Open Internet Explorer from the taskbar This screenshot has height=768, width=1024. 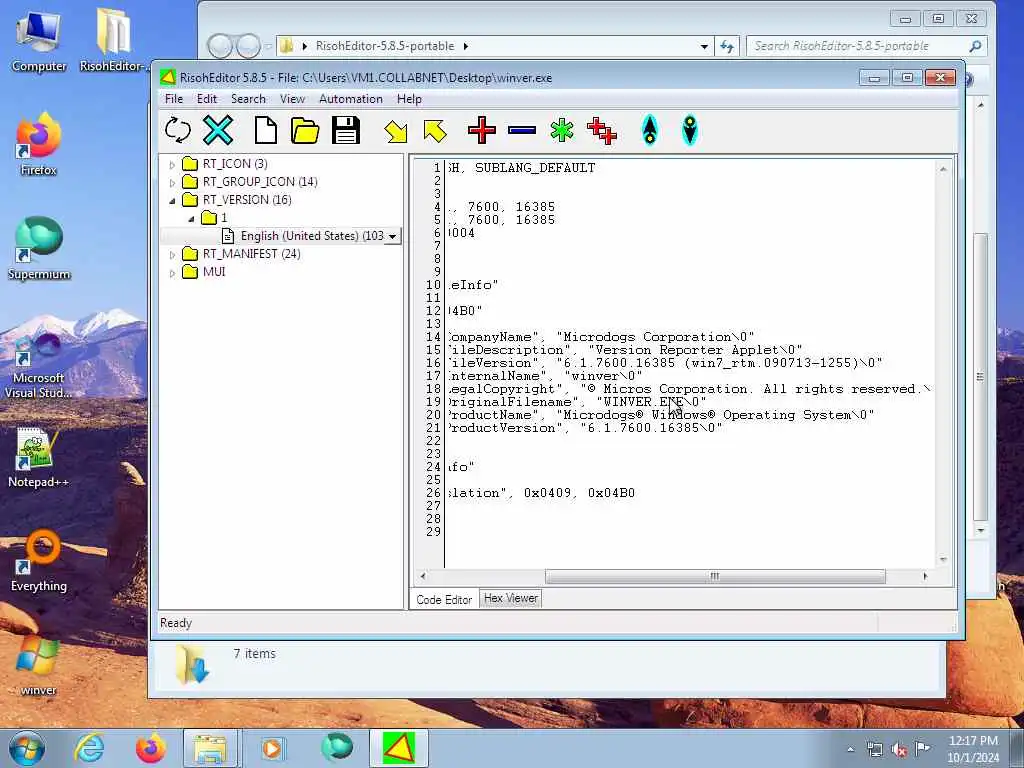tap(89, 748)
